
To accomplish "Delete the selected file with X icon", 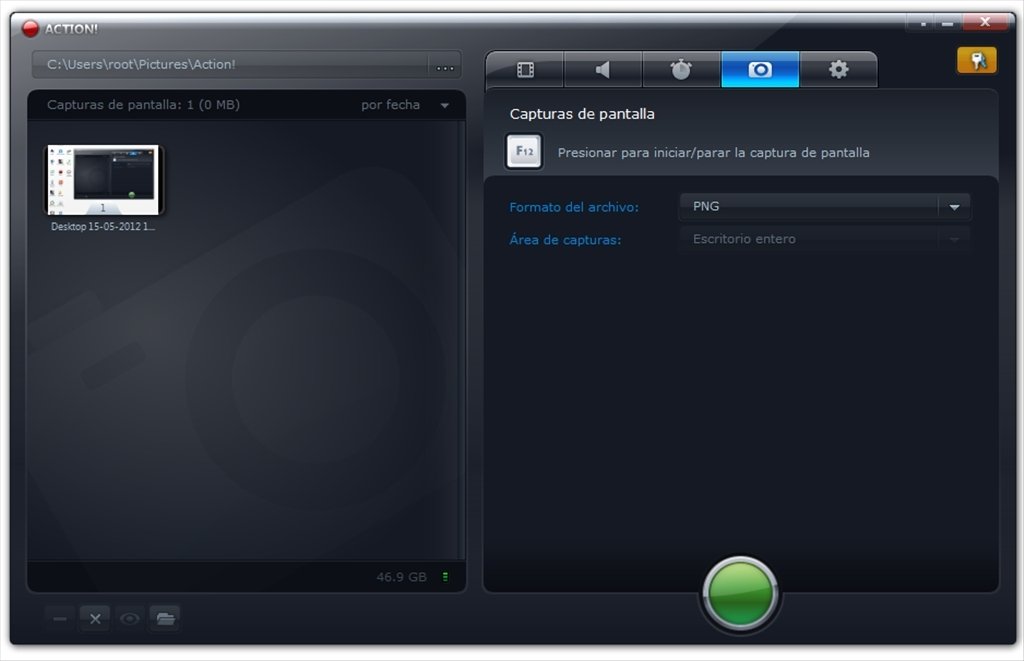I will [x=95, y=618].
